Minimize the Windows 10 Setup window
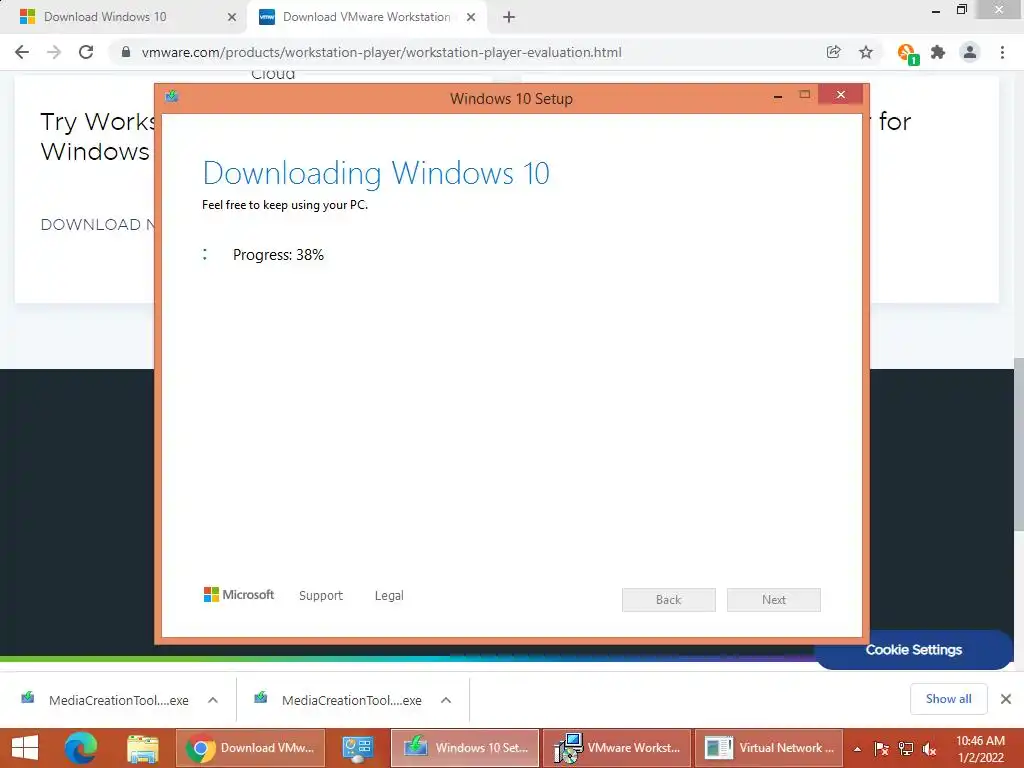The width and height of the screenshot is (1024, 768). (778, 96)
